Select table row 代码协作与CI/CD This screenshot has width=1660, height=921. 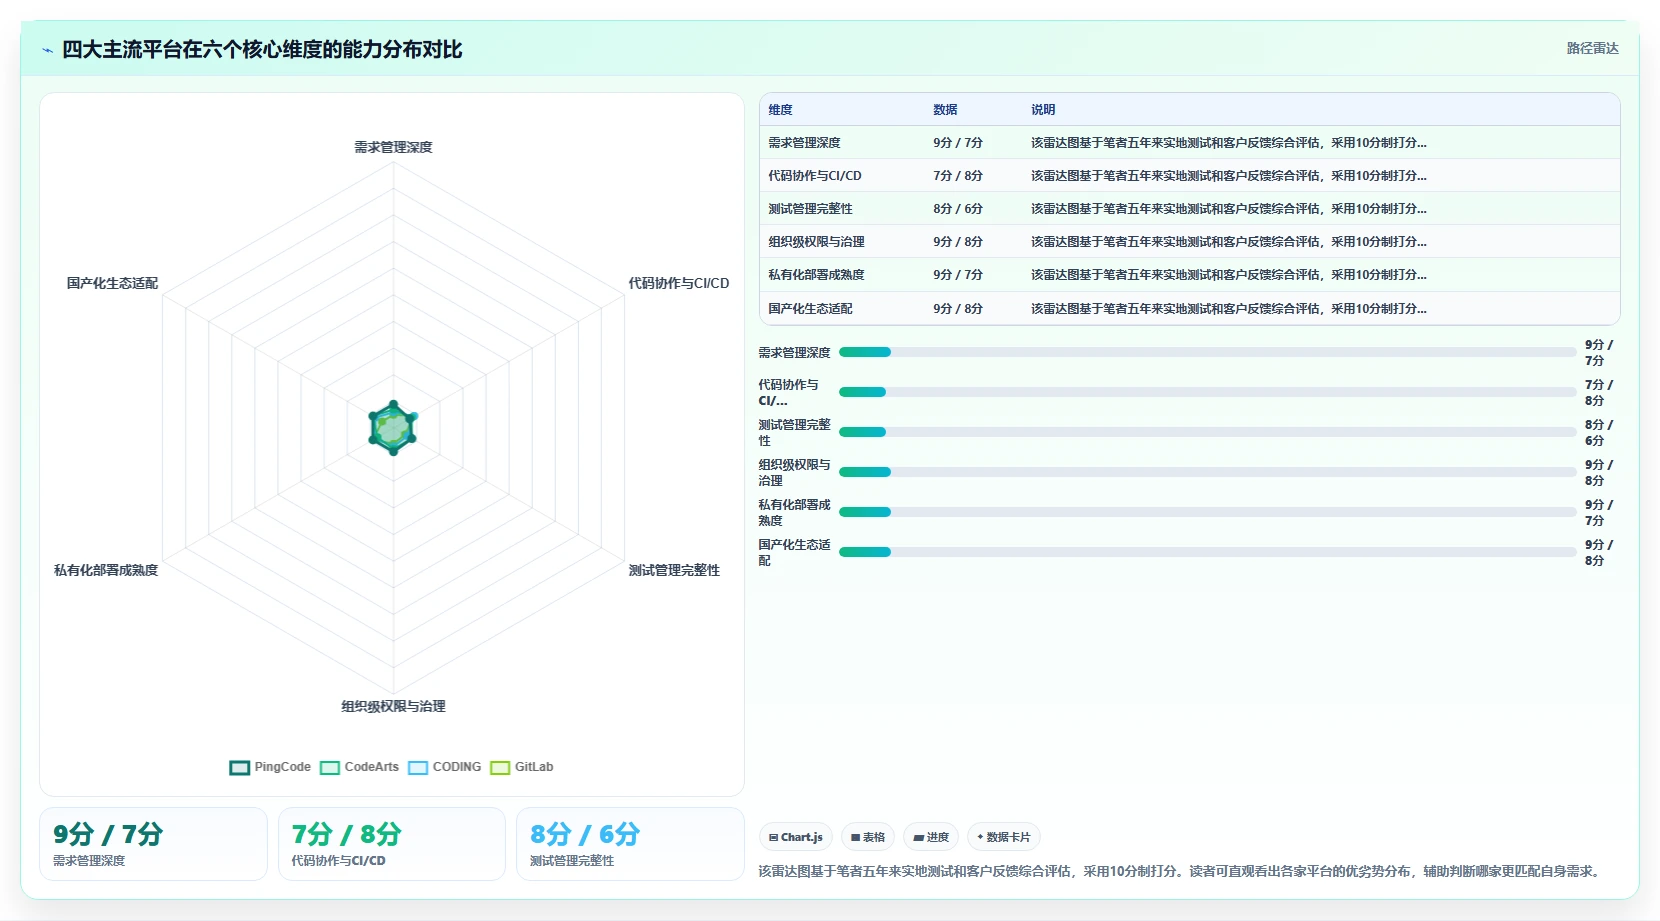1190,176
